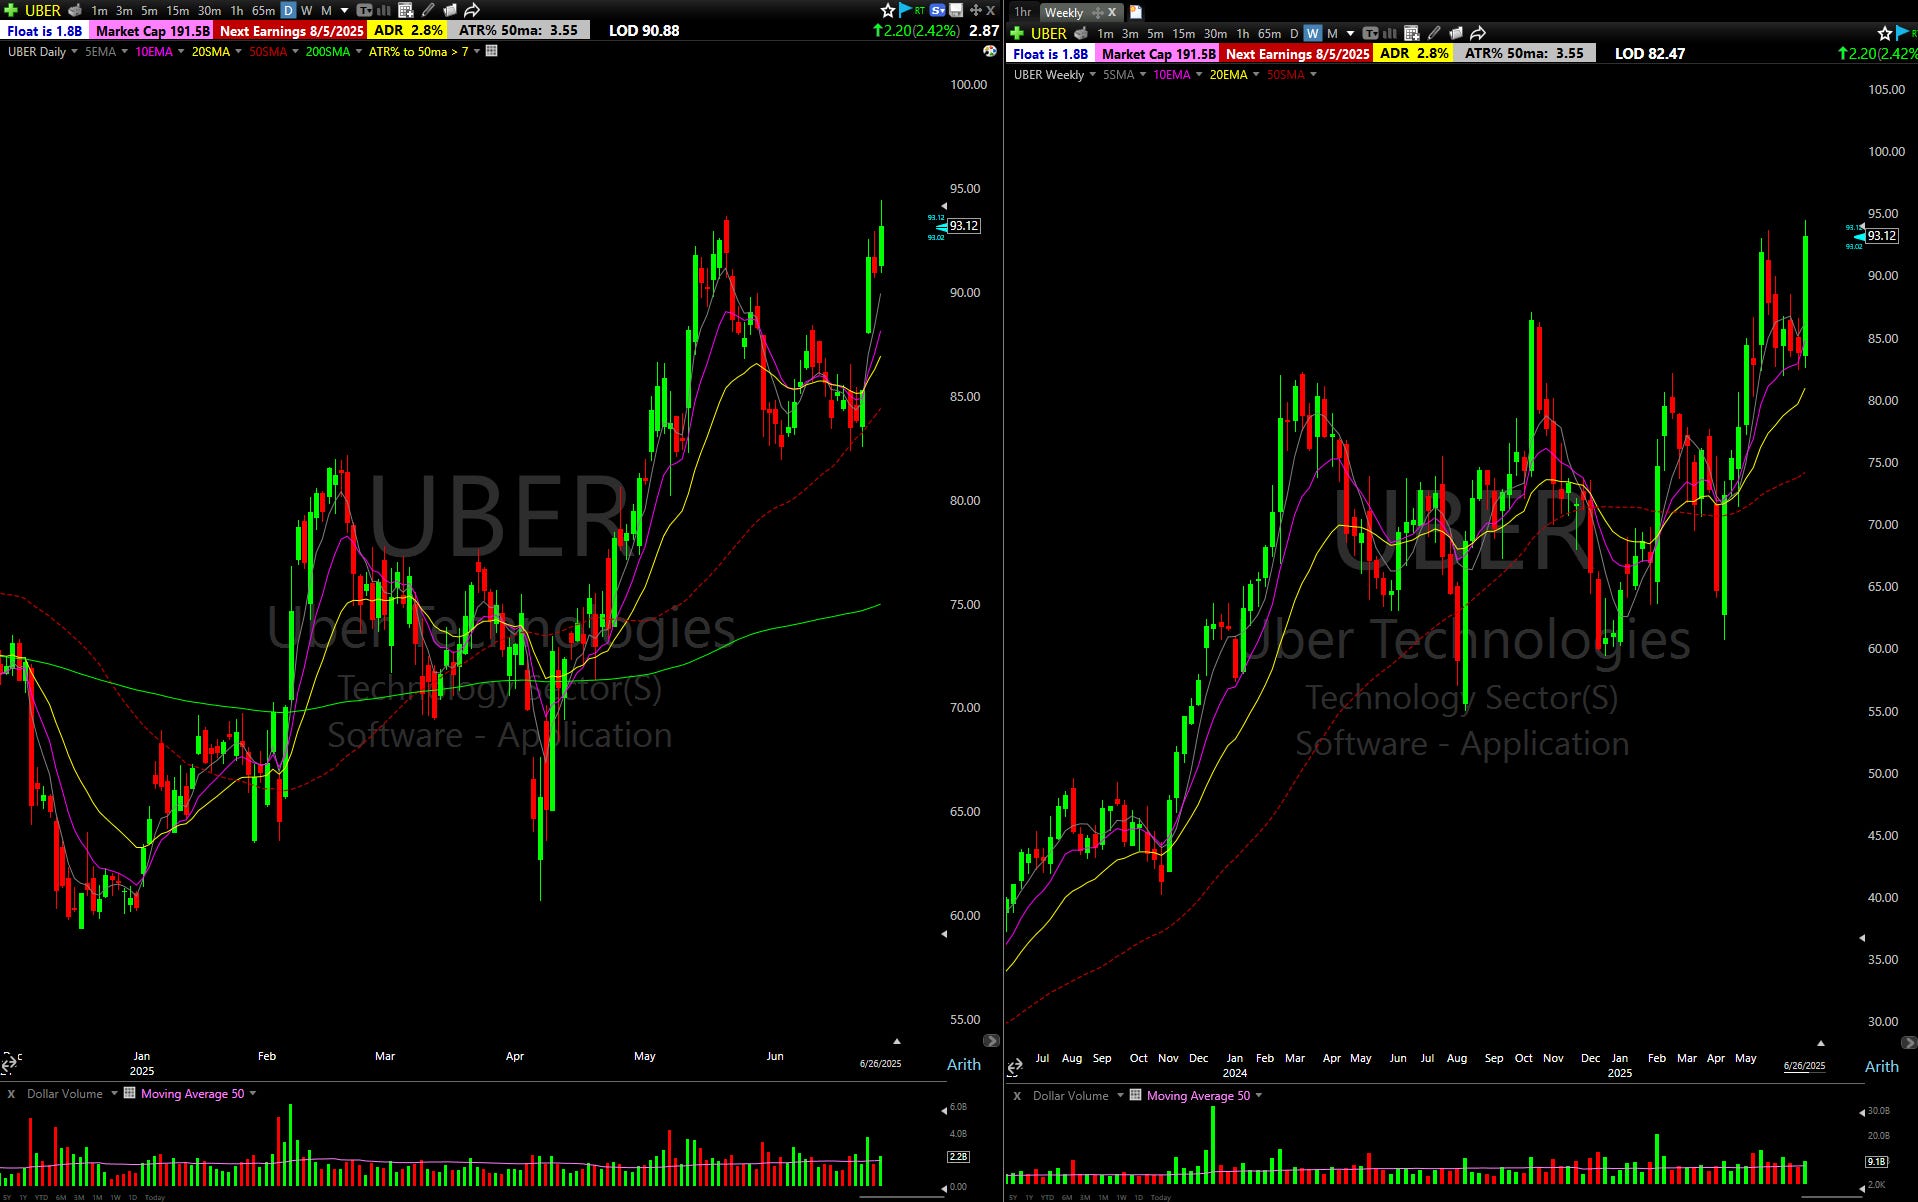Toggle the blue flag on the daily chart
The width and height of the screenshot is (1918, 1202).
pyautogui.click(x=905, y=10)
